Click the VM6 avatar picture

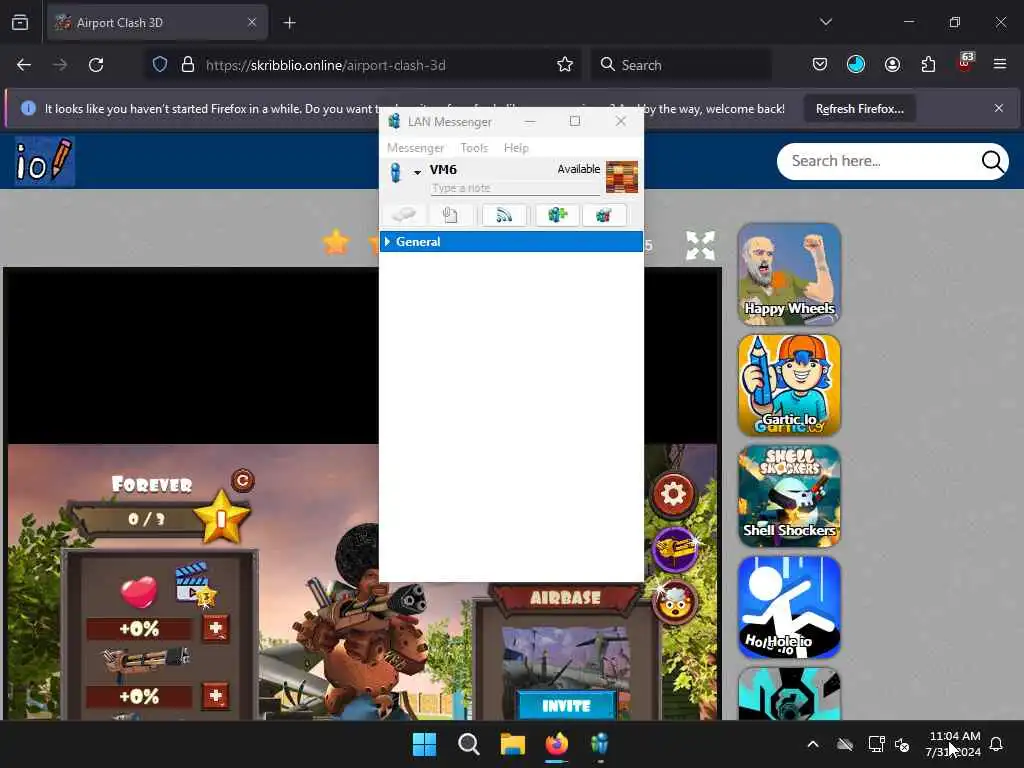coord(622,177)
